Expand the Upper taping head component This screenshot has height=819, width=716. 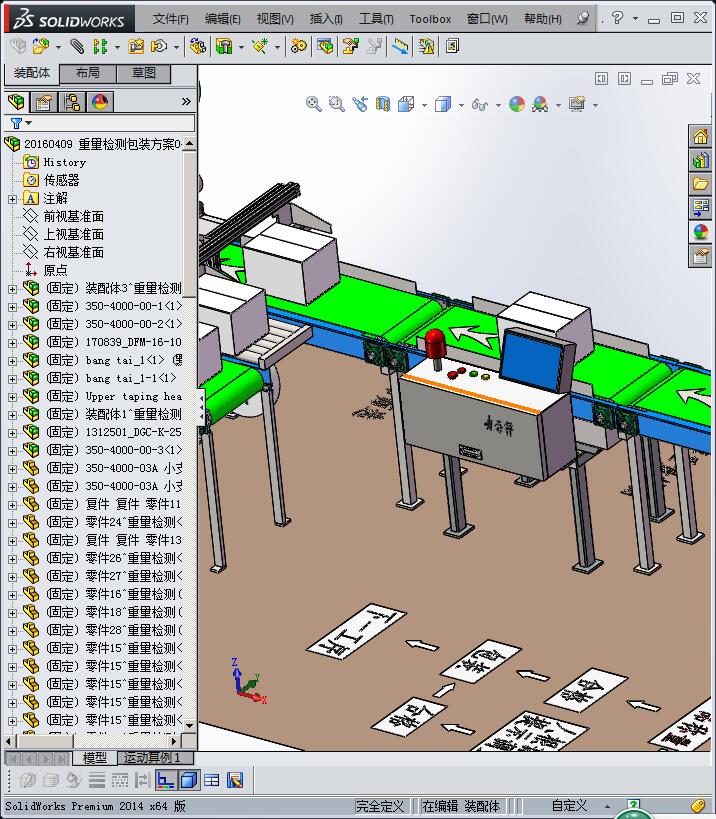[13, 397]
